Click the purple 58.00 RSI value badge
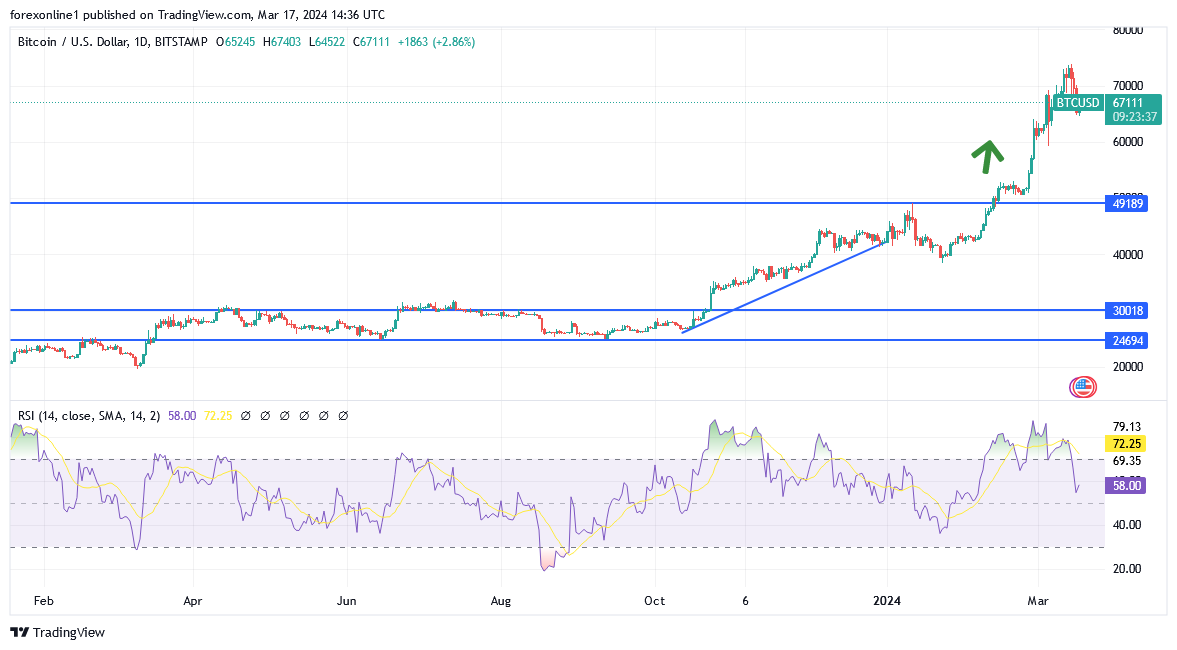Image resolution: width=1177 pixels, height=650 pixels. (1127, 485)
